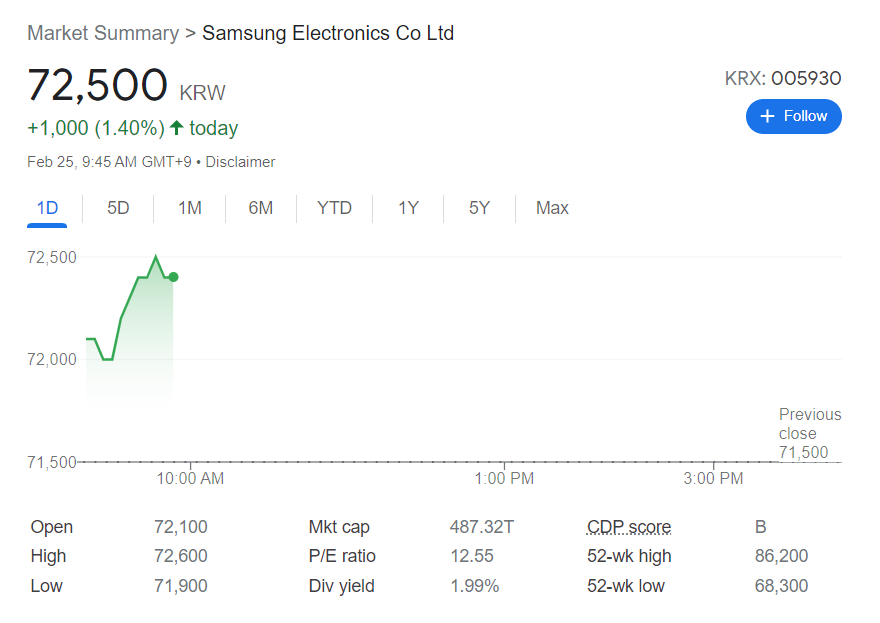Screen dimensions: 880x623
Task: Click the green current price dot
Action: [173, 277]
